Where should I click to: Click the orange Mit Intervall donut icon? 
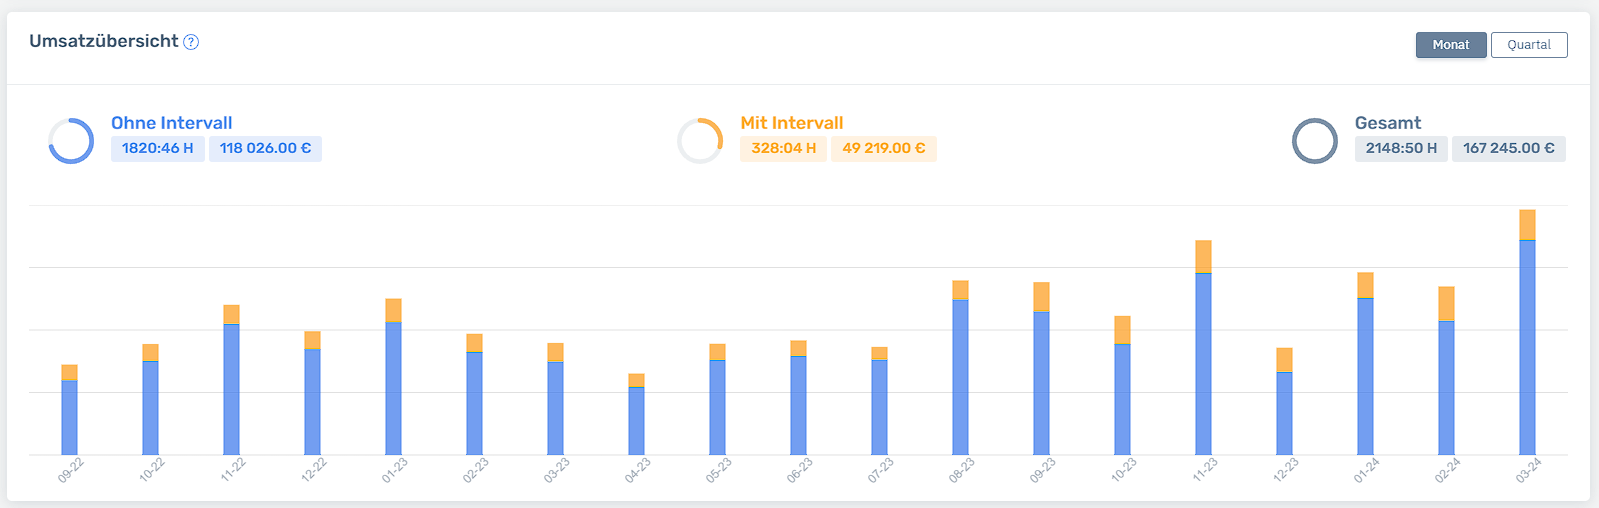click(x=700, y=141)
